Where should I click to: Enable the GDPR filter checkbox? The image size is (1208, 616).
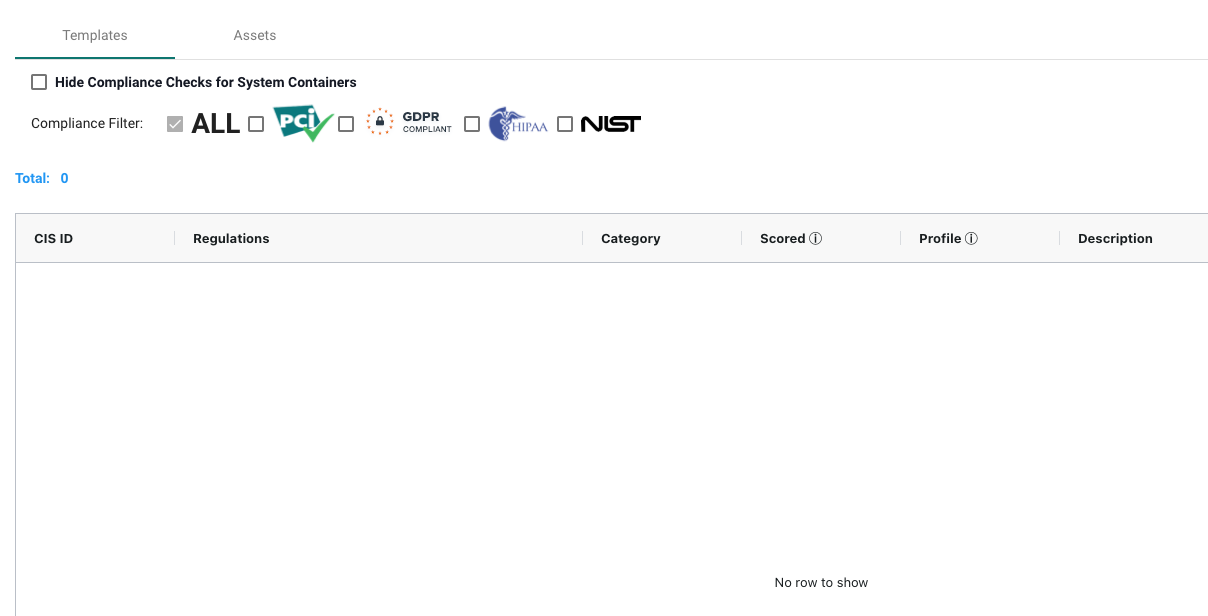346,123
